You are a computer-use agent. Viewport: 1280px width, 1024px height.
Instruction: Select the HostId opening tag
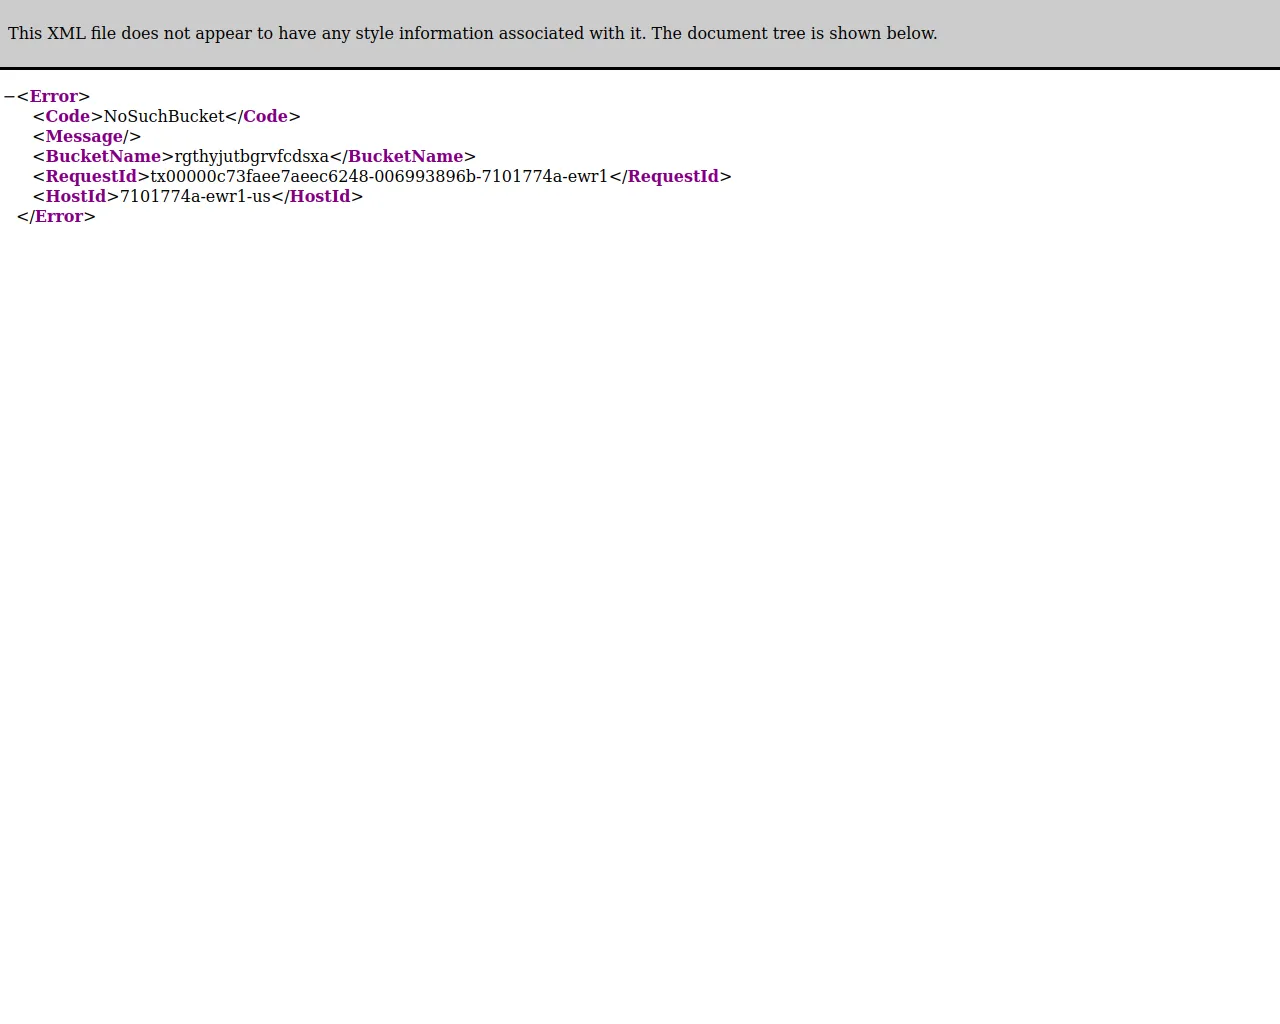[x=75, y=196]
